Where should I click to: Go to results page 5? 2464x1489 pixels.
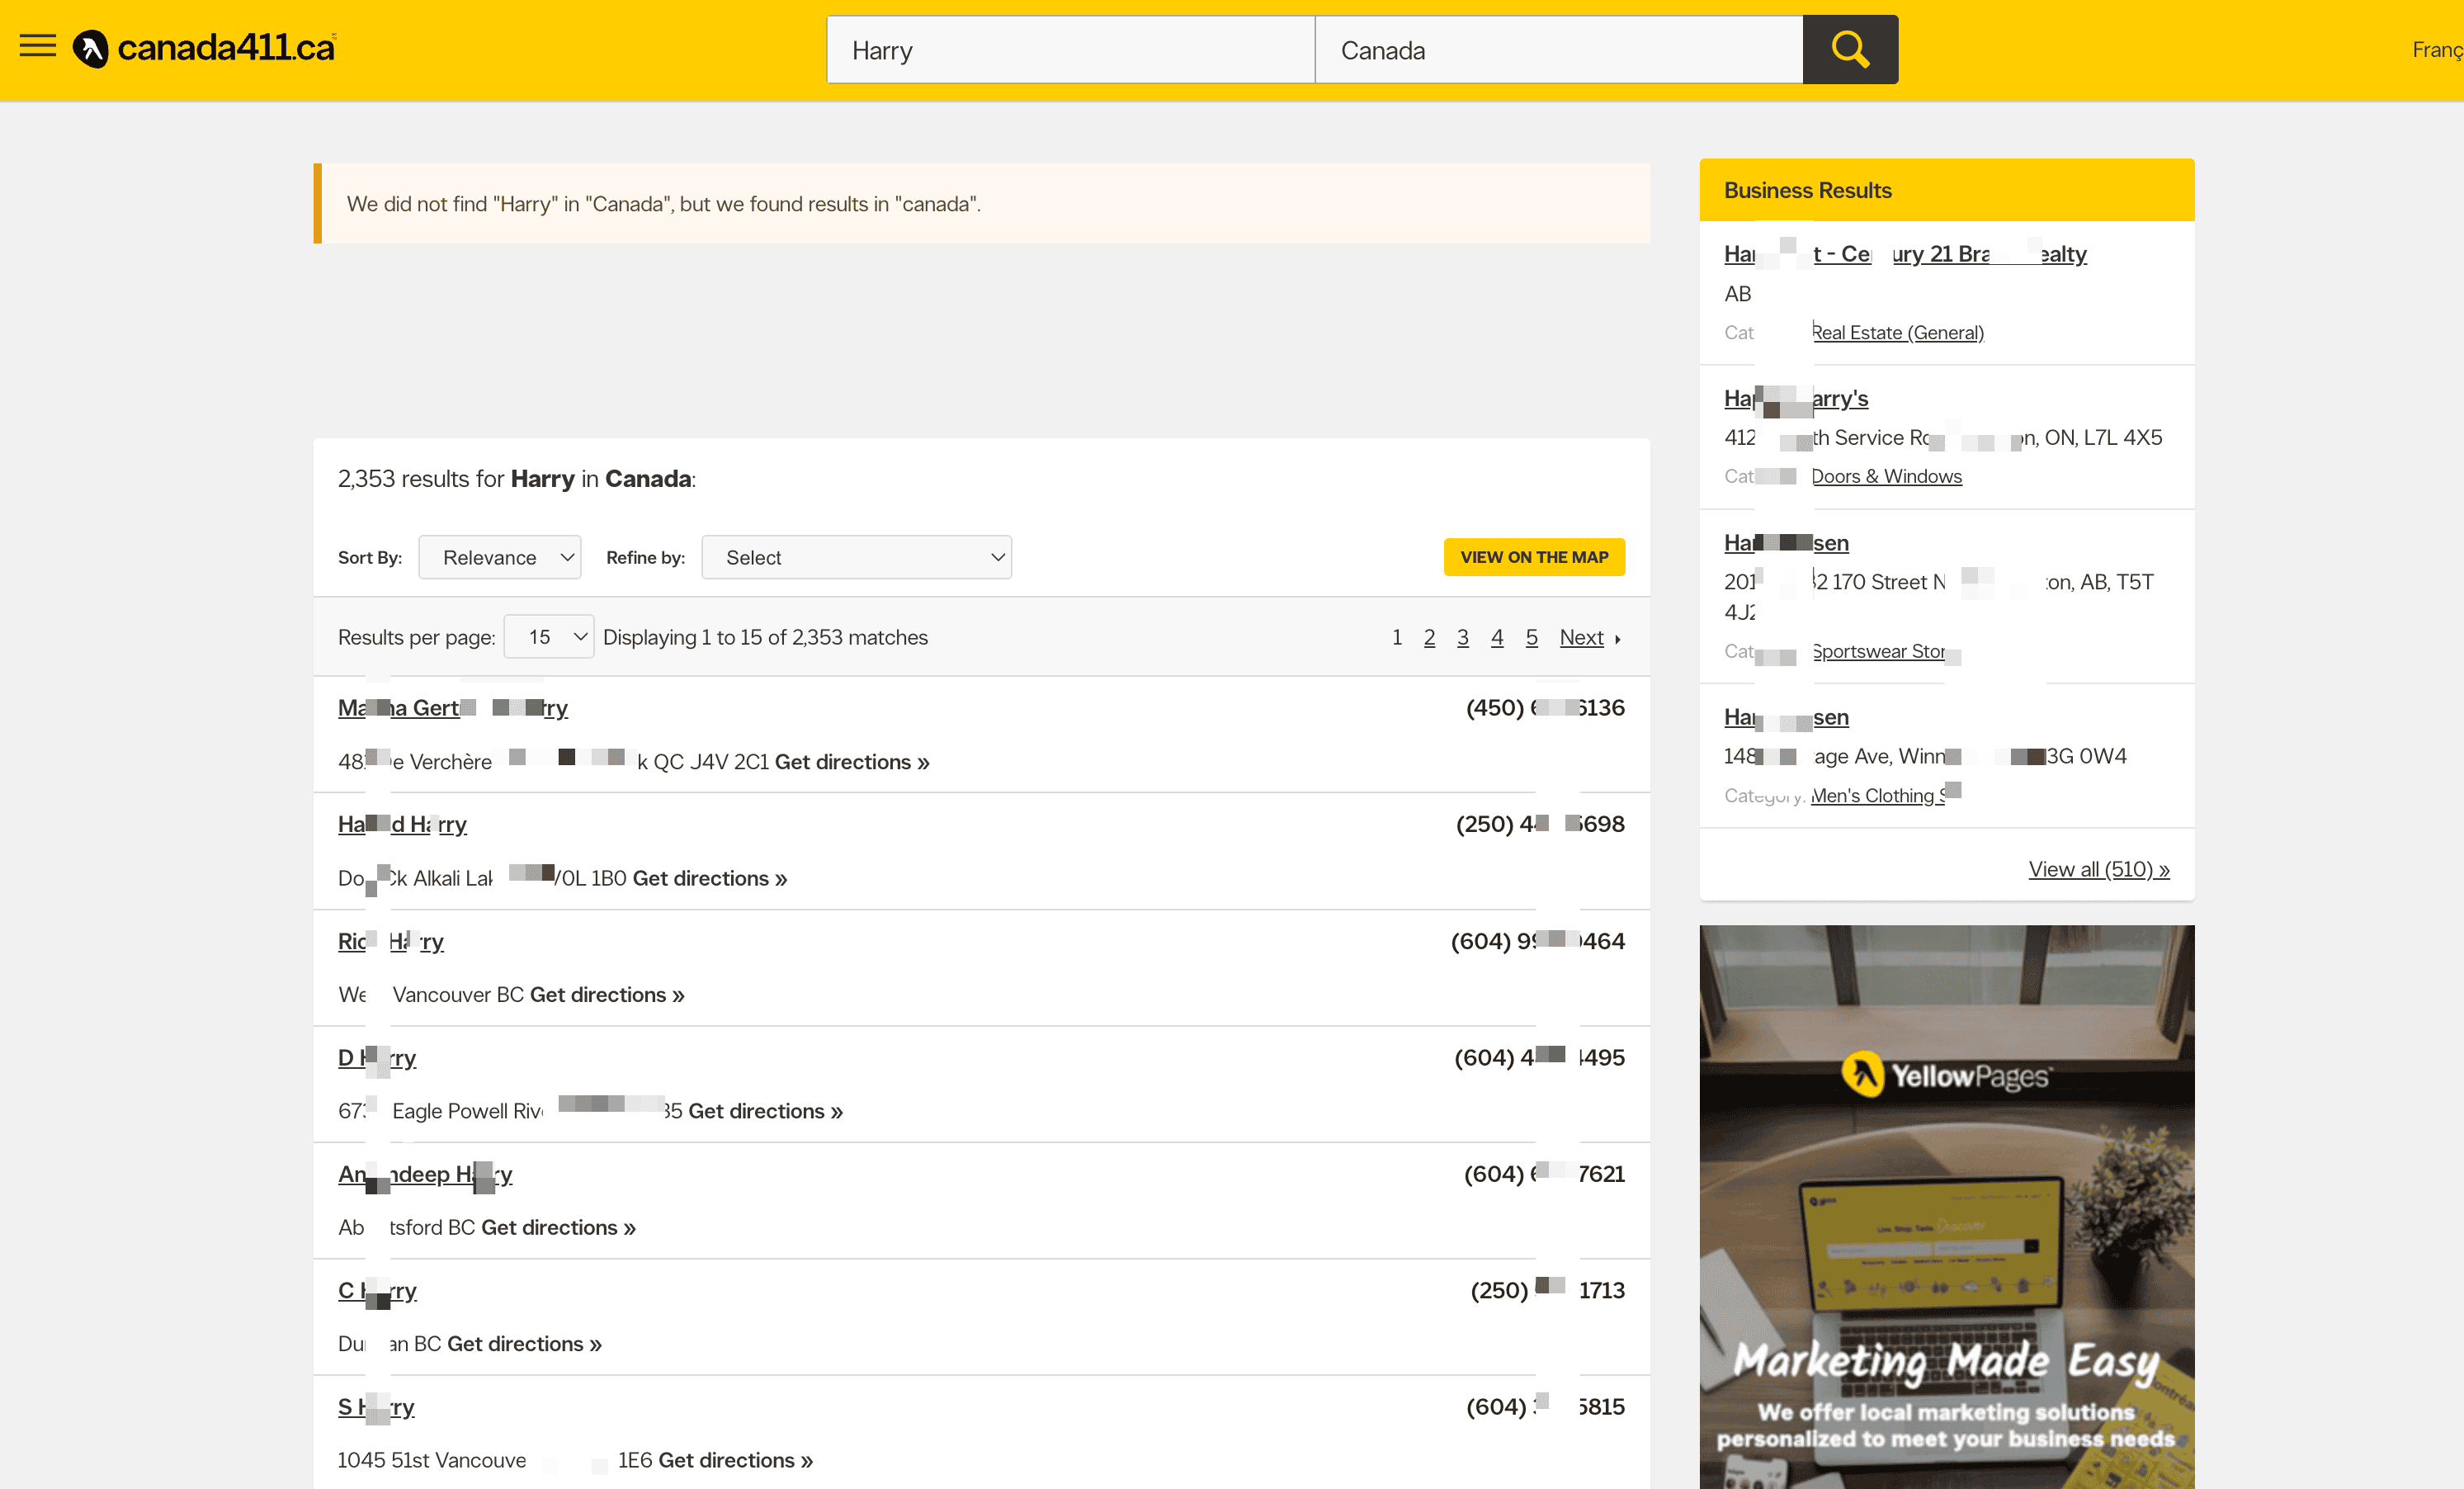coord(1531,637)
